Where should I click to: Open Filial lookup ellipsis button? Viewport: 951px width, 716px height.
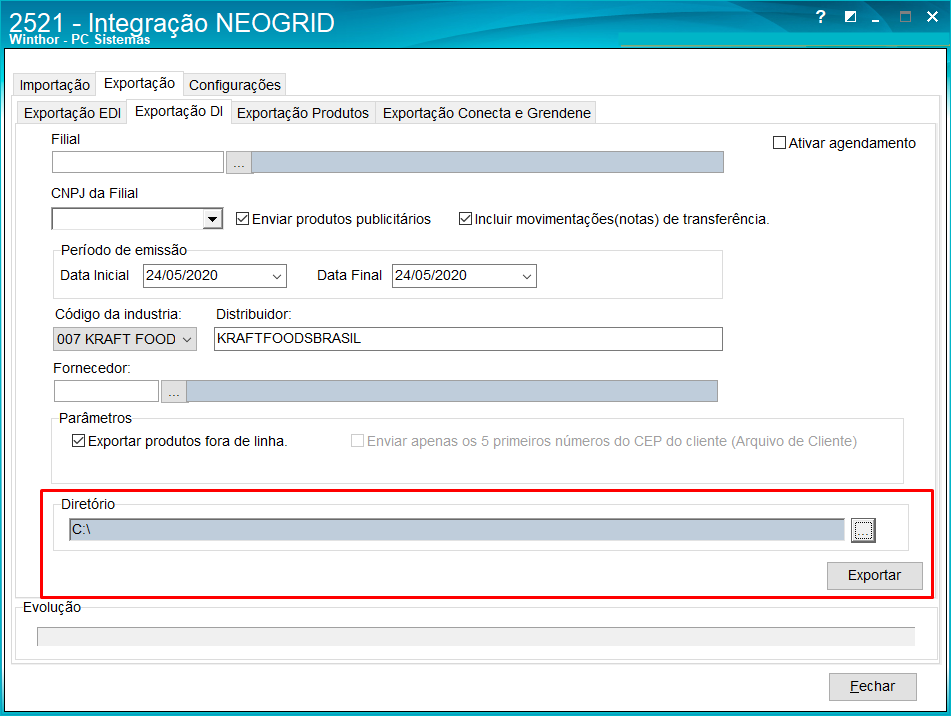(x=239, y=162)
